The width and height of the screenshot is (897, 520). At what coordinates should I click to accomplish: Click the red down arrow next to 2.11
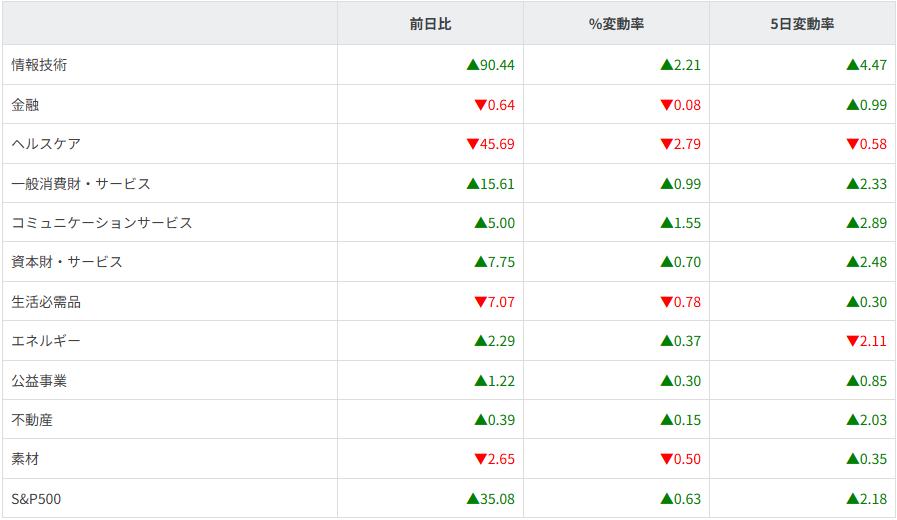(853, 341)
